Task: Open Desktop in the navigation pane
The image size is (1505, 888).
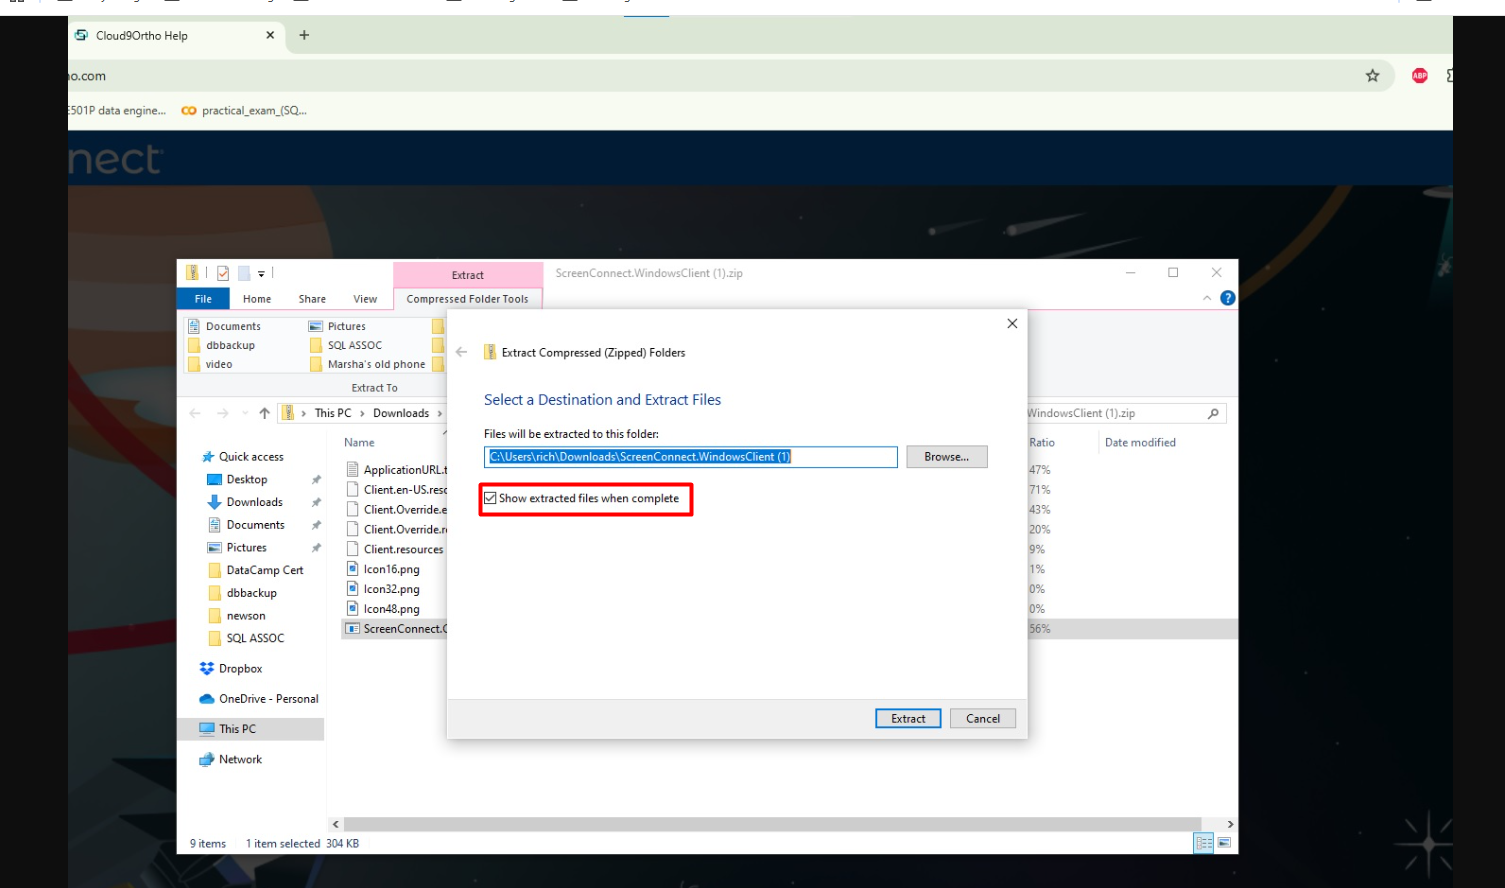Action: (247, 480)
